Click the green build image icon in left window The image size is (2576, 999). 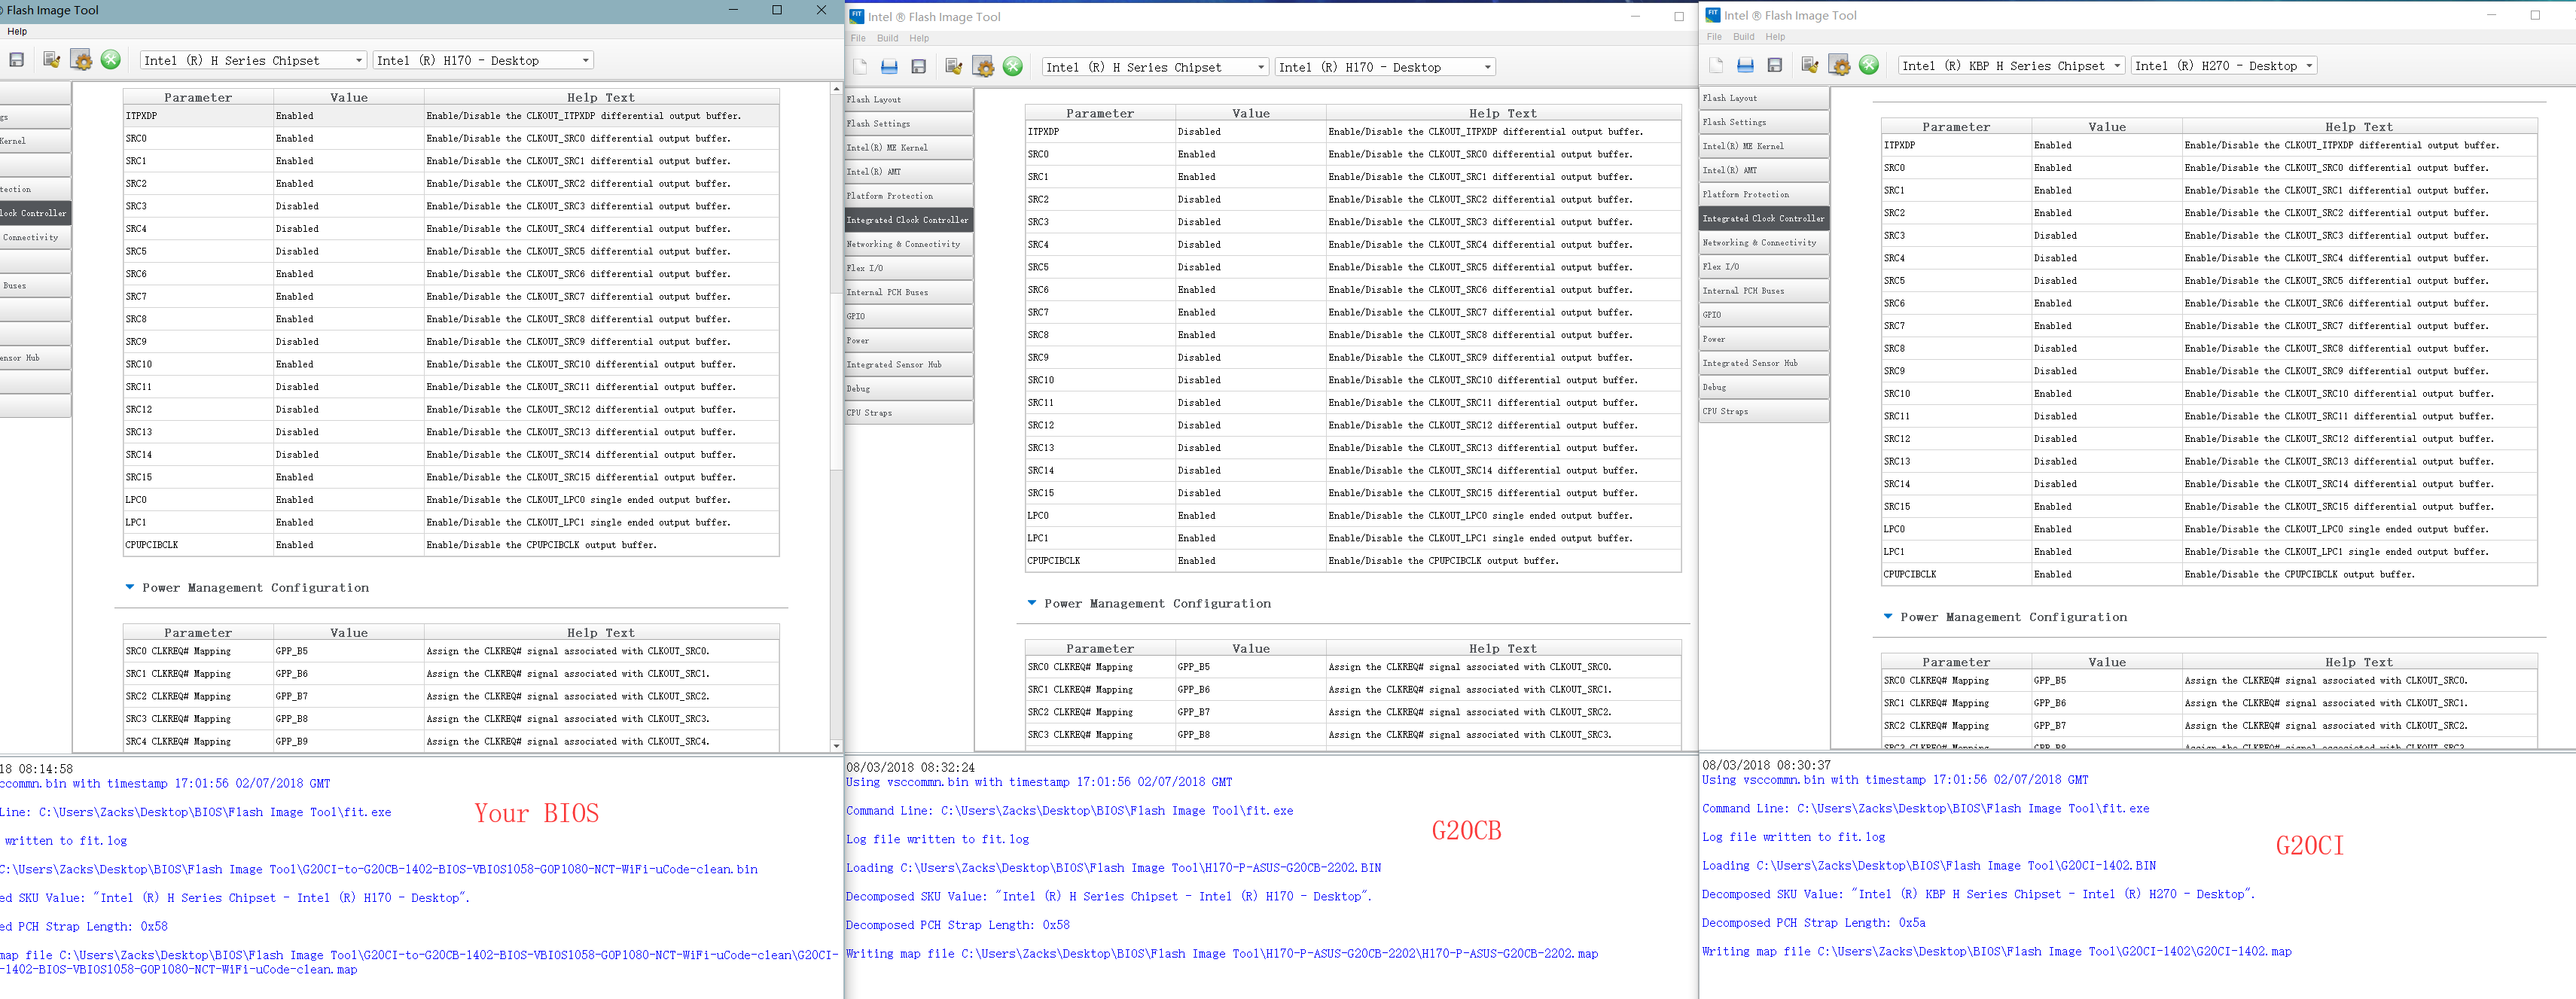tap(111, 60)
